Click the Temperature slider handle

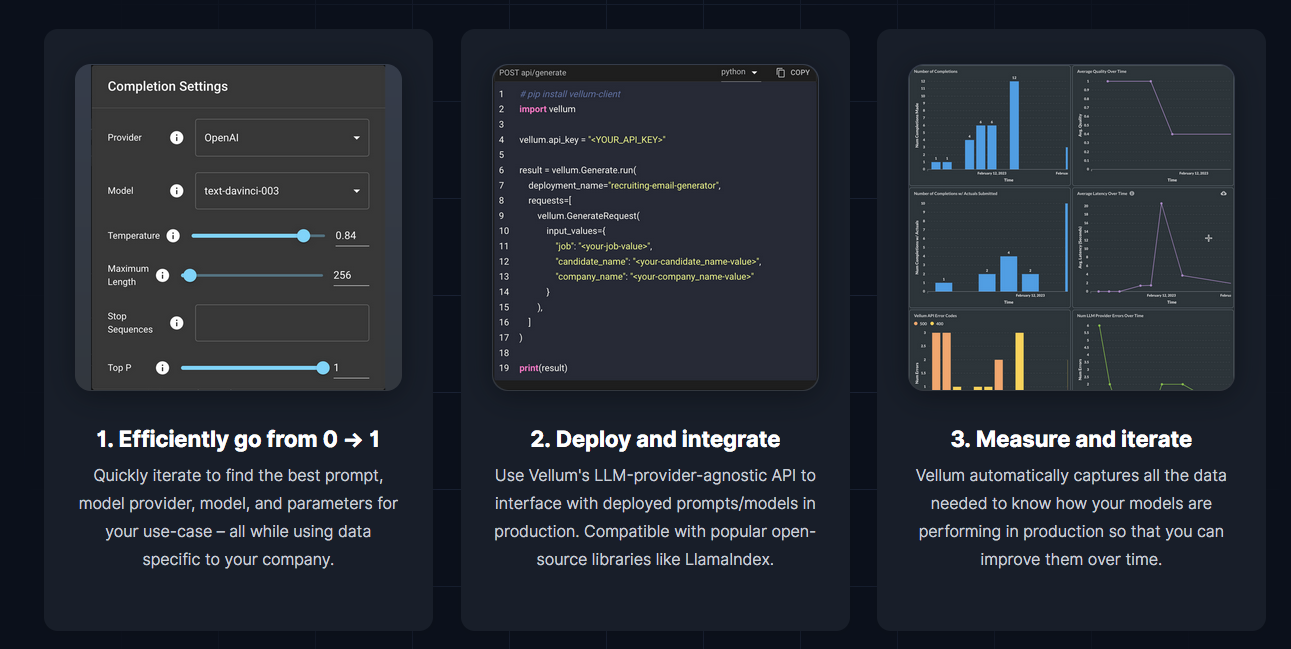303,236
